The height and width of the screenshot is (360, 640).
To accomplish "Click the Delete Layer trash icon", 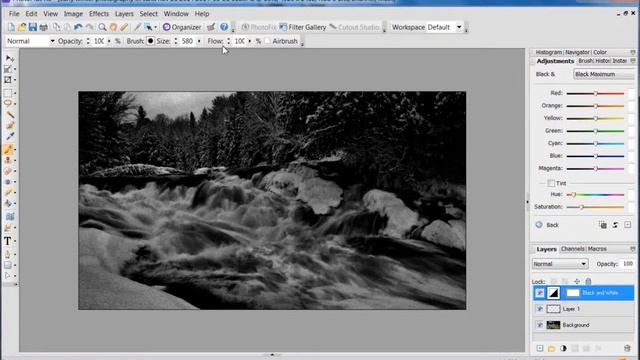I will coord(627,348).
